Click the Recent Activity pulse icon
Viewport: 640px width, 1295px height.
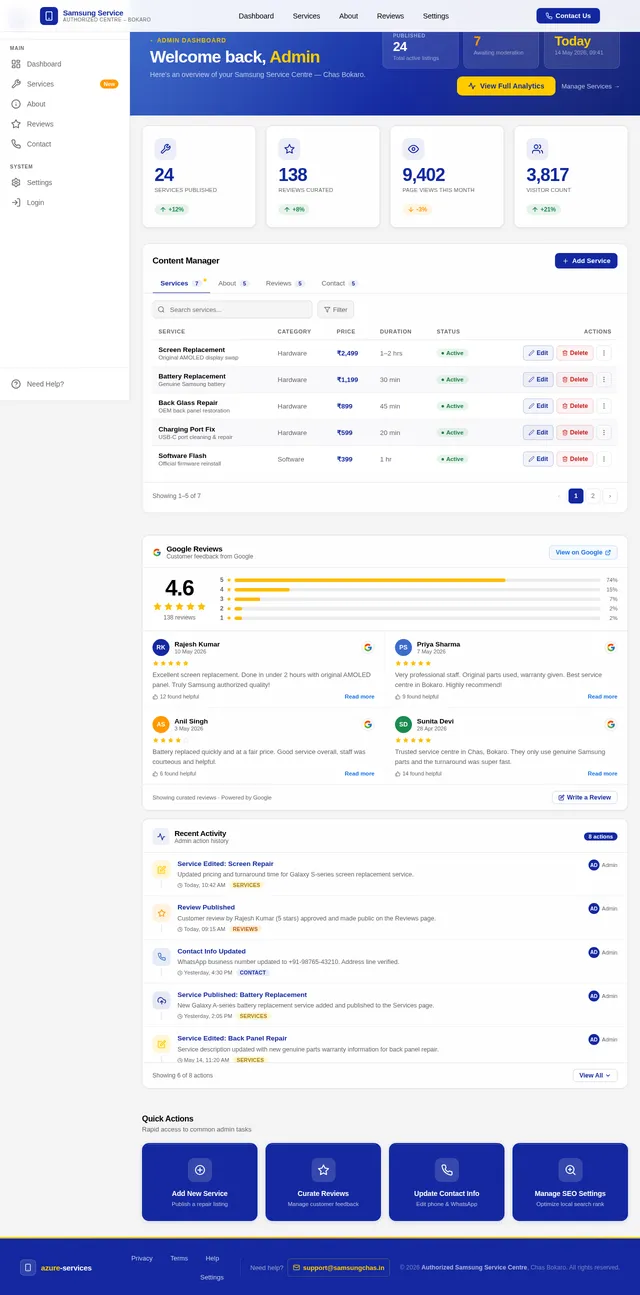(161, 836)
